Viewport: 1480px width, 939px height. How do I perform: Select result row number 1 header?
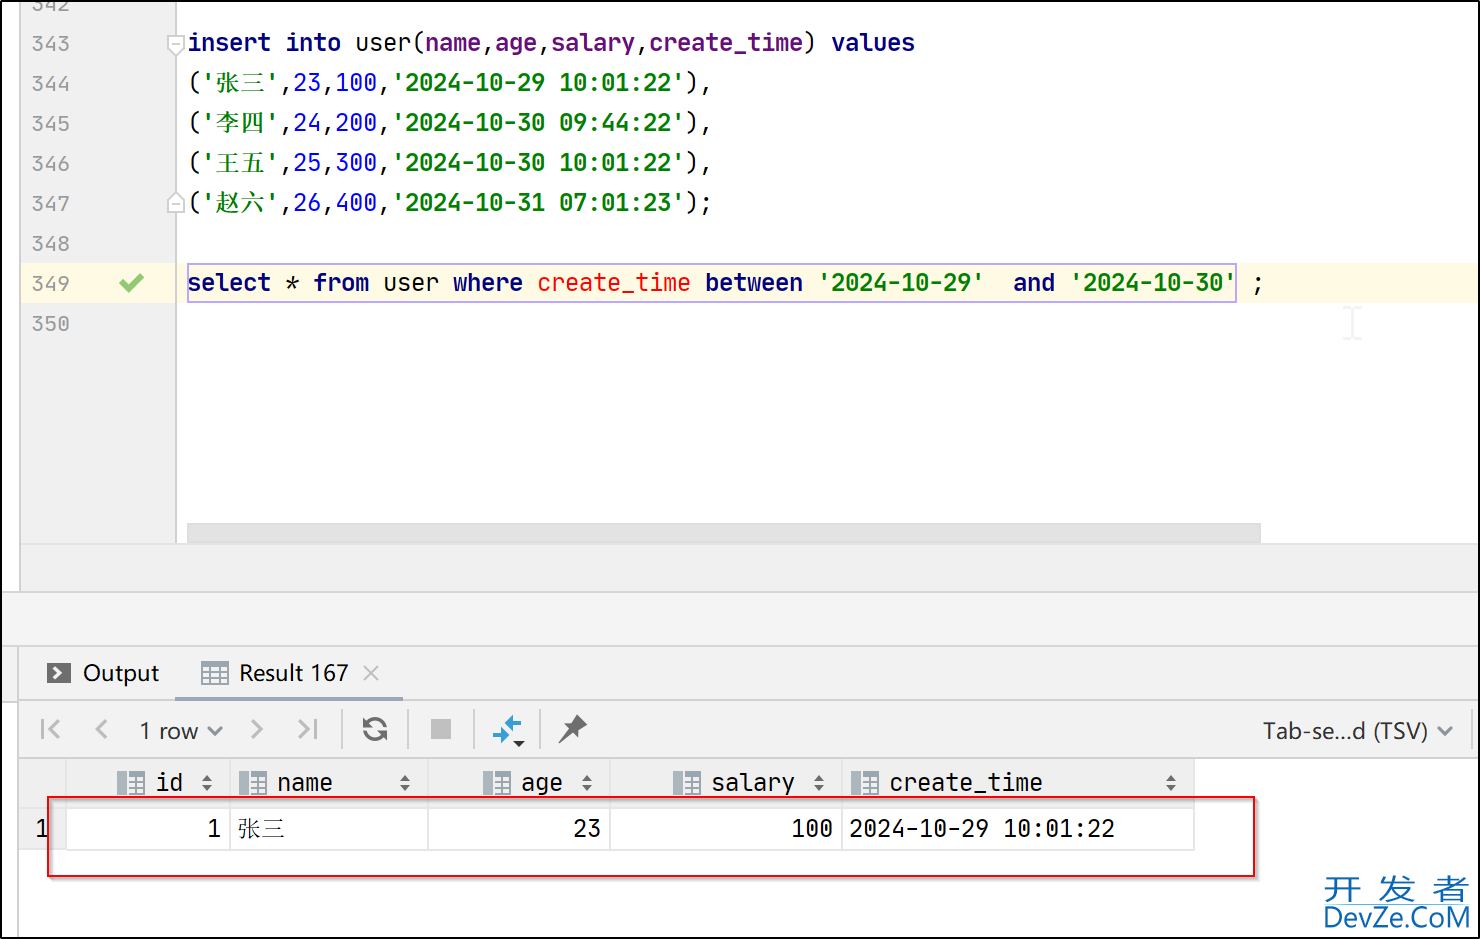42,828
